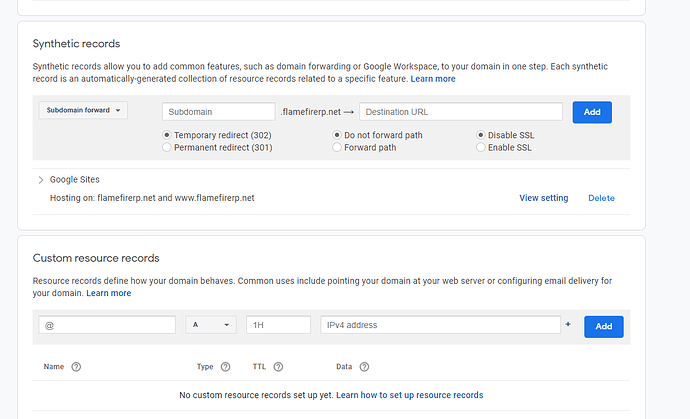
Task: Select Temporary redirect (302) option
Action: click(x=167, y=135)
